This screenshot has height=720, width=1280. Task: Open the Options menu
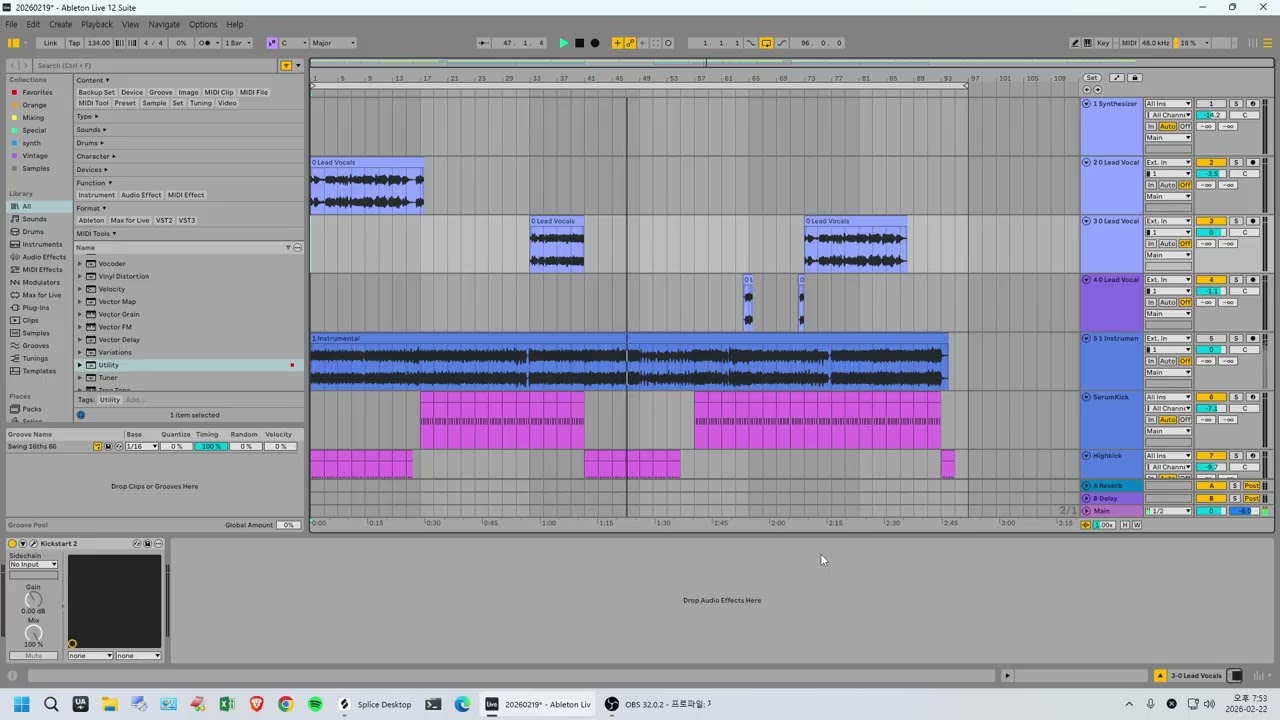203,24
